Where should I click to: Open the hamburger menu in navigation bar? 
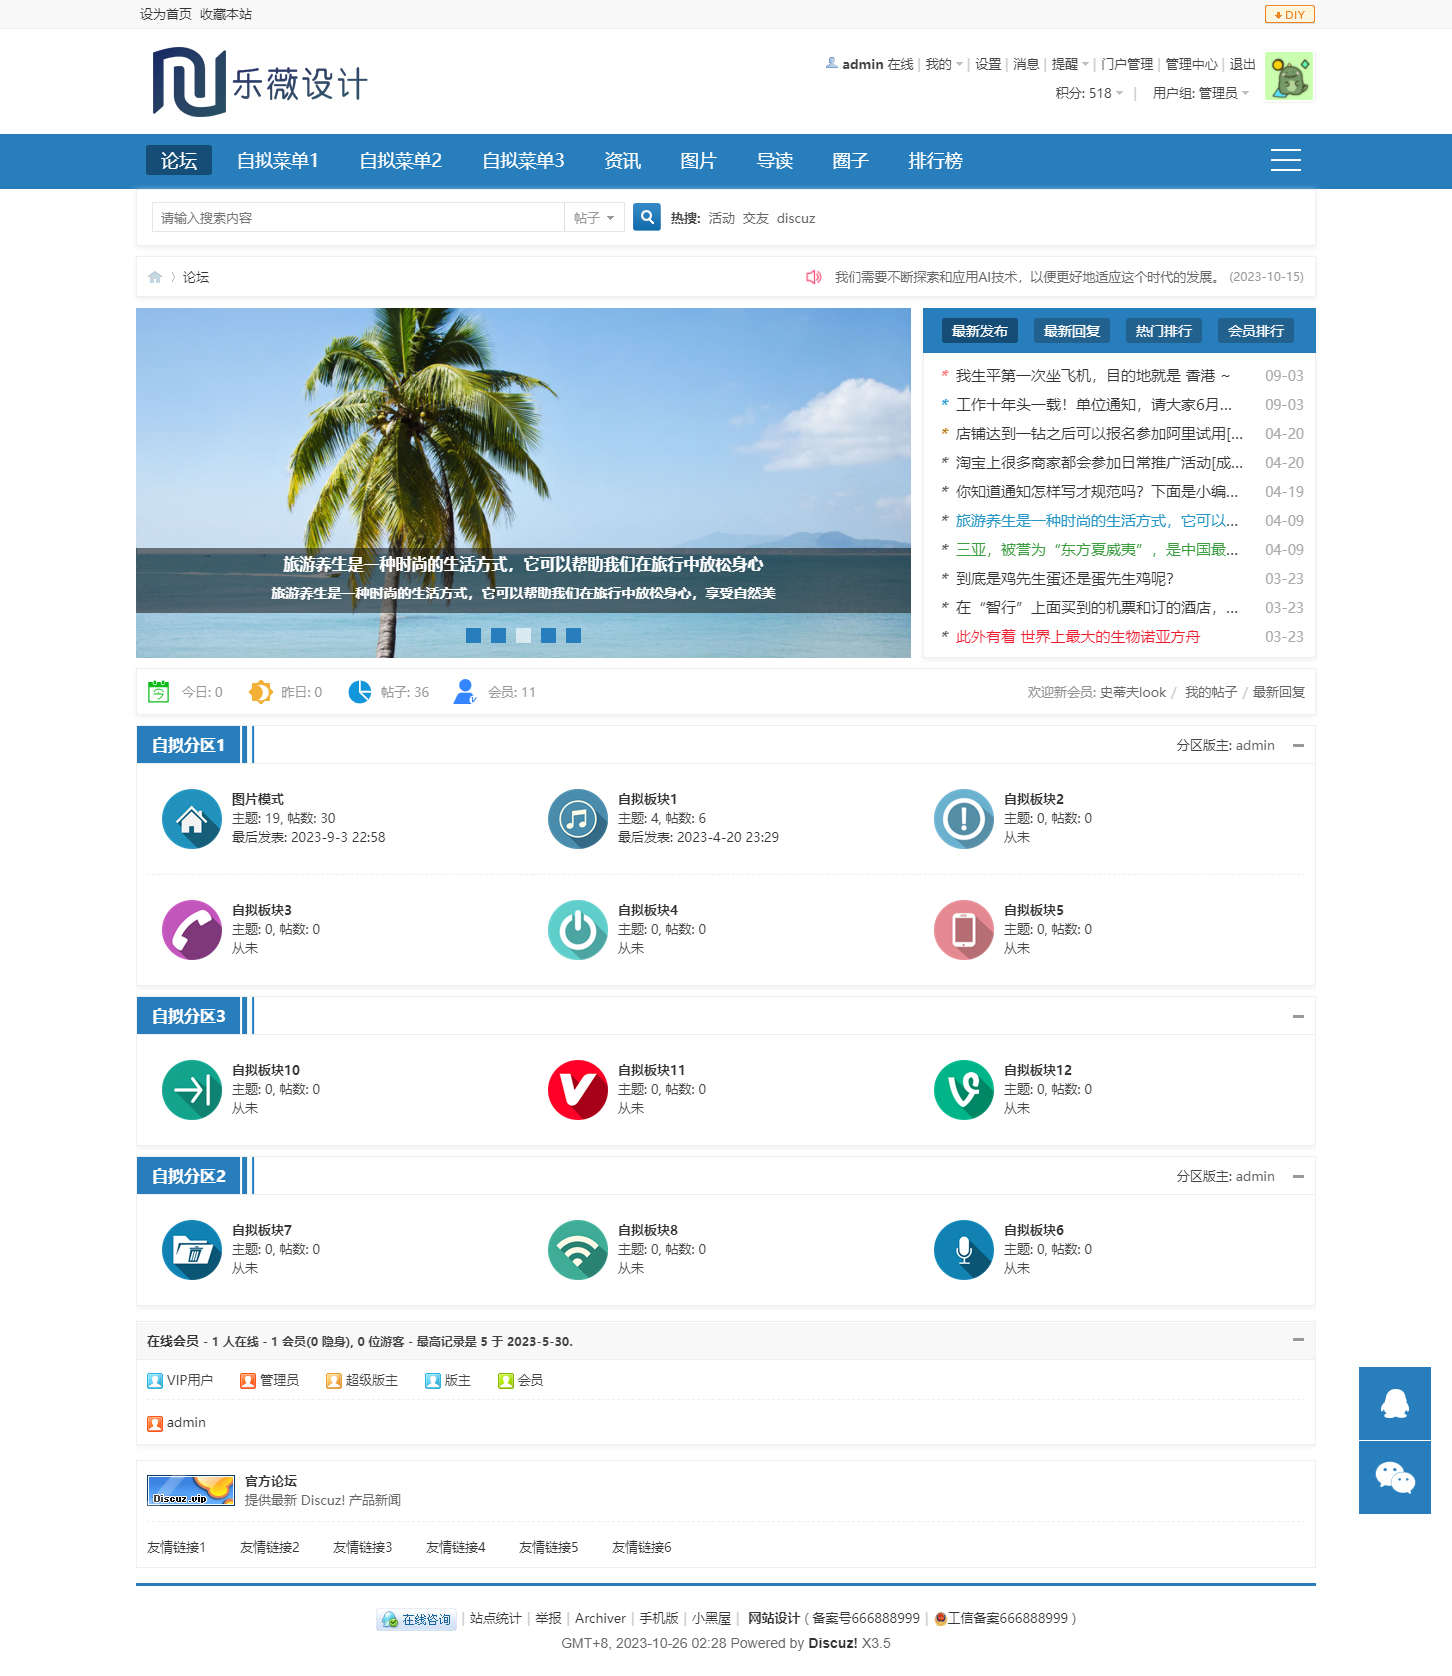[1285, 161]
